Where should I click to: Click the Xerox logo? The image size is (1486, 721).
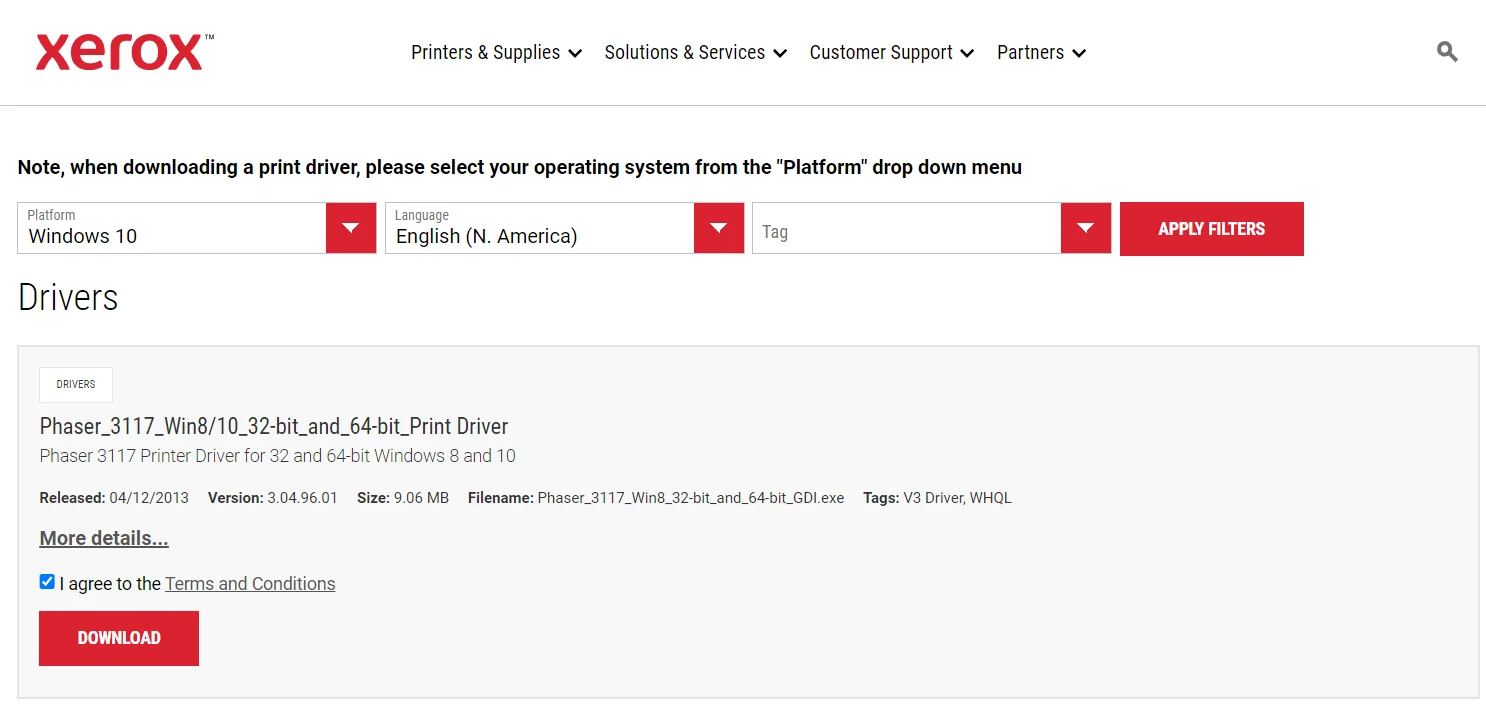pos(124,52)
